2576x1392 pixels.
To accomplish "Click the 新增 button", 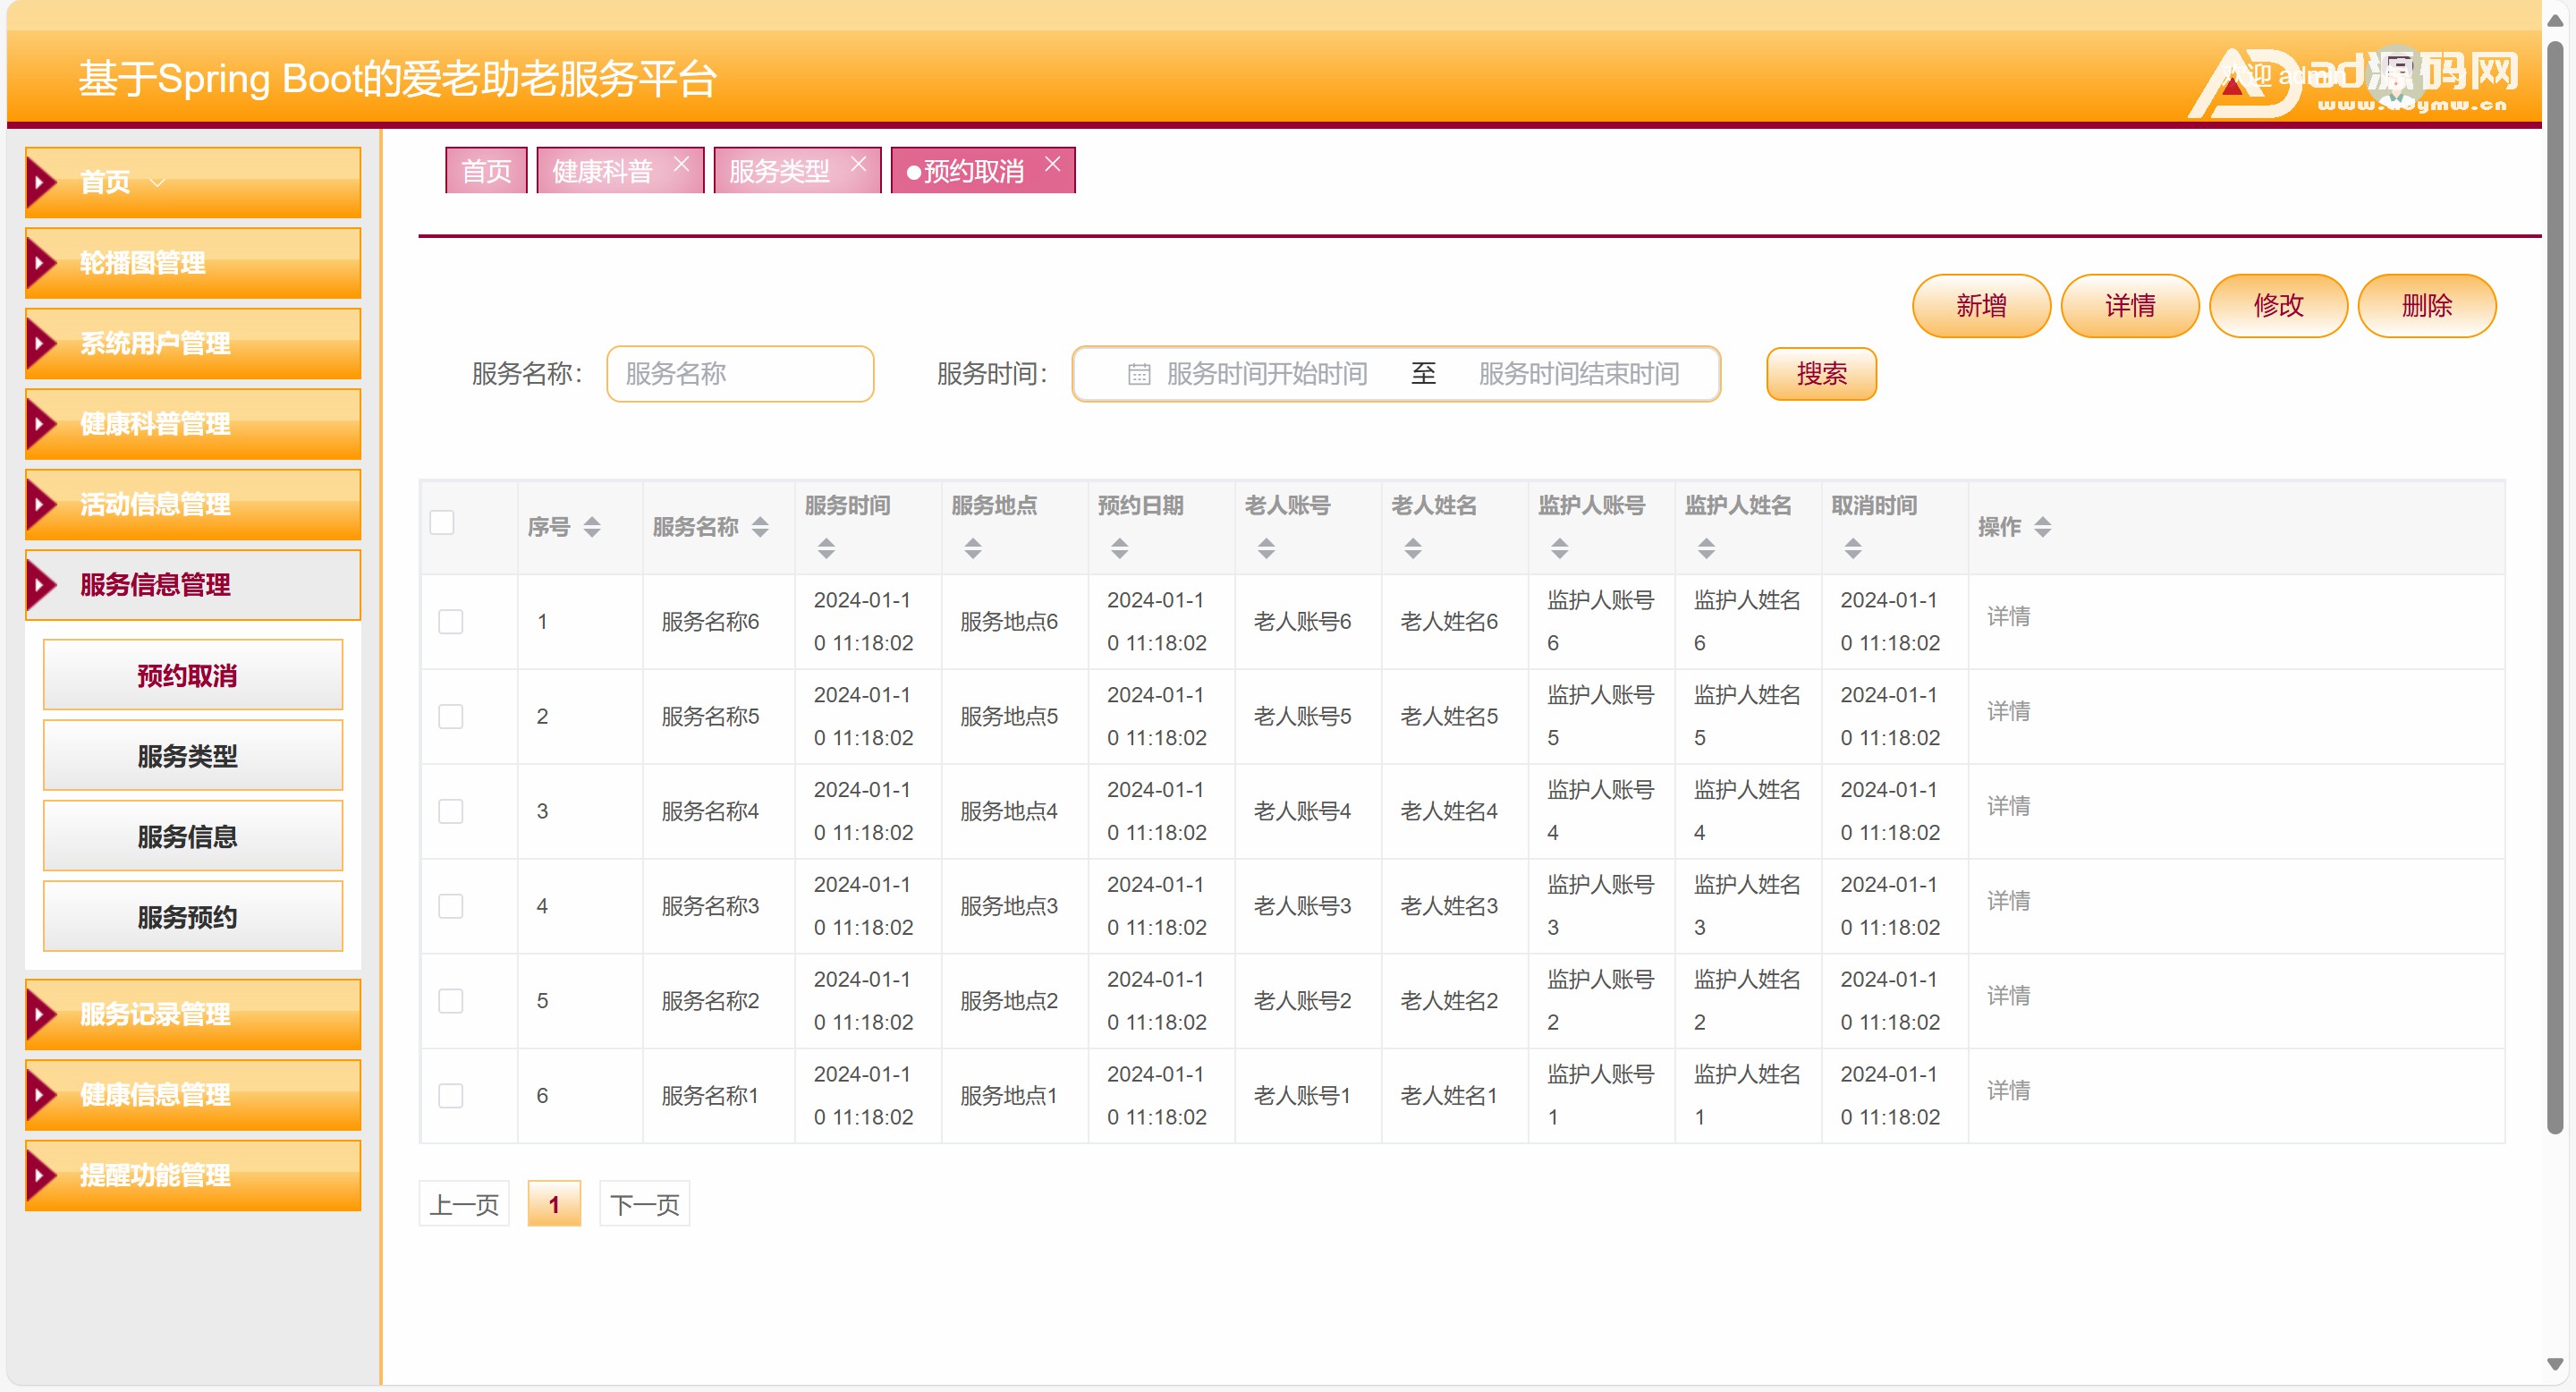I will 1980,306.
